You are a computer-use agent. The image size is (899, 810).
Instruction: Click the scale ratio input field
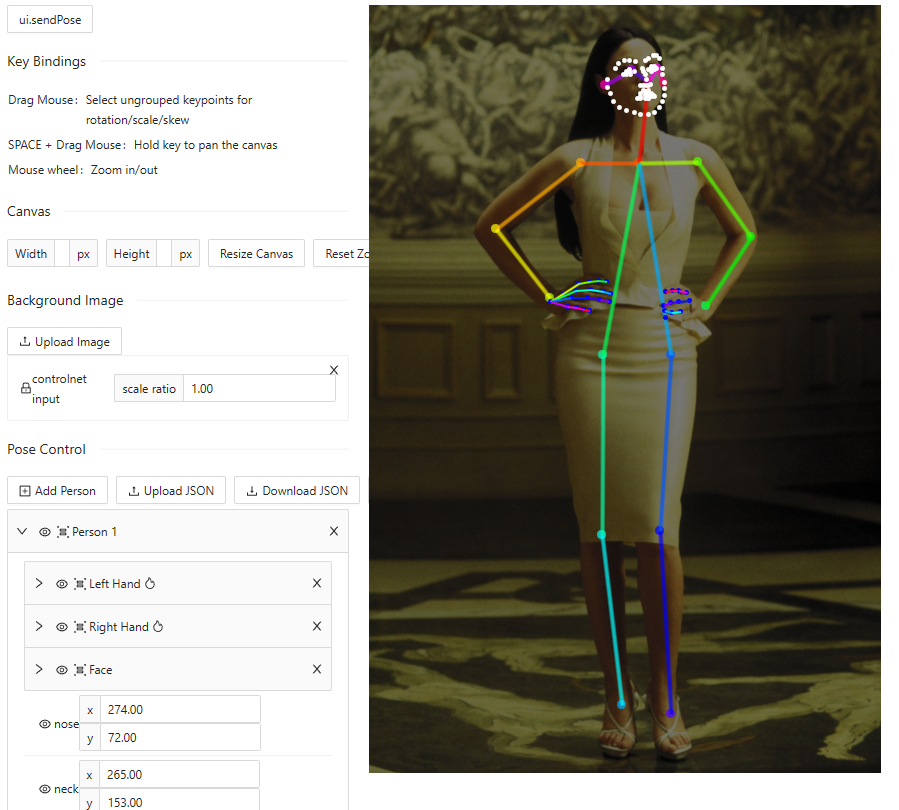tap(259, 389)
